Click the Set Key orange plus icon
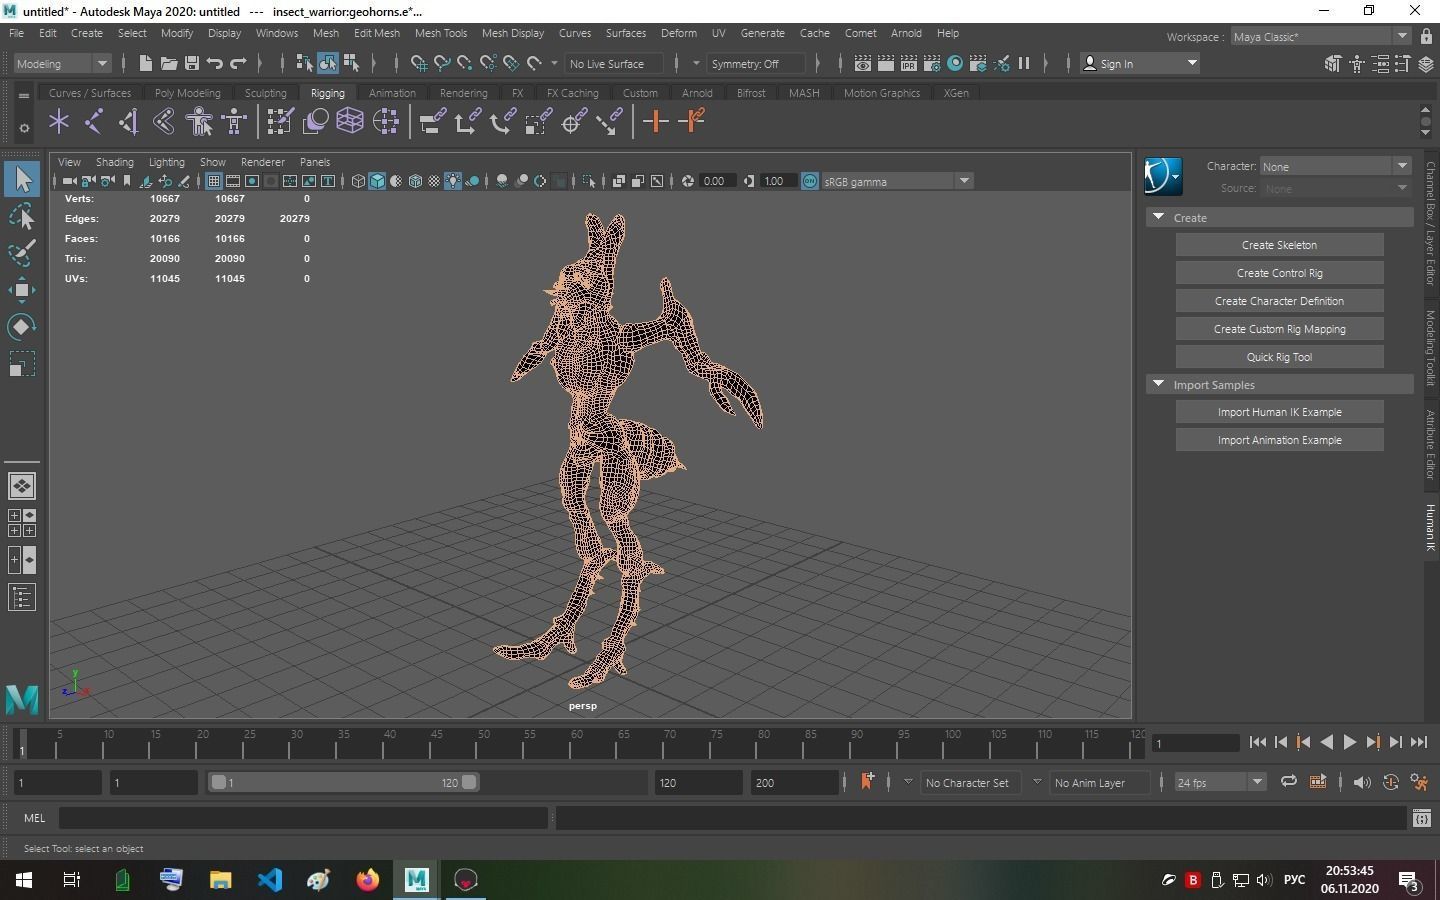The width and height of the screenshot is (1440, 900). pyautogui.click(x=656, y=122)
